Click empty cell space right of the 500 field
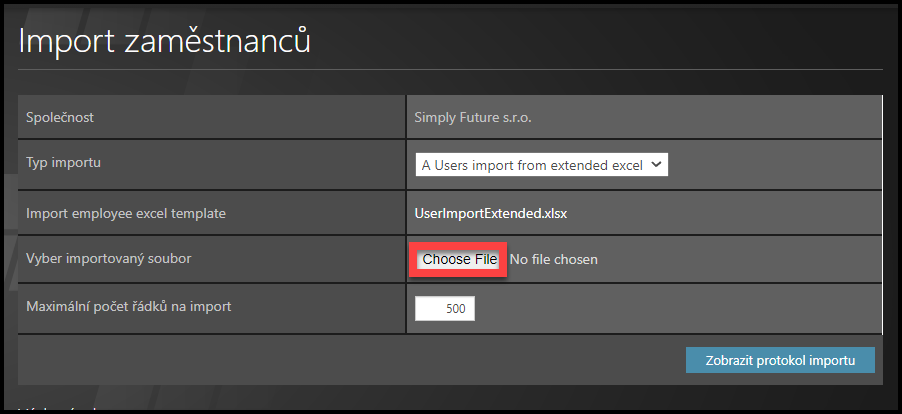902x414 pixels. [680, 309]
